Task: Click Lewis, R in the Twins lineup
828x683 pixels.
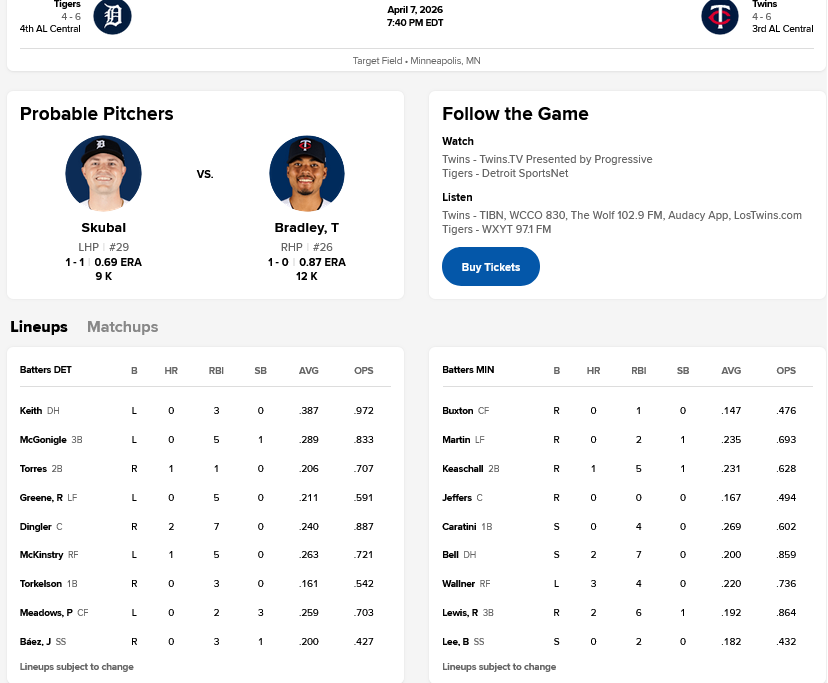Action: click(460, 613)
